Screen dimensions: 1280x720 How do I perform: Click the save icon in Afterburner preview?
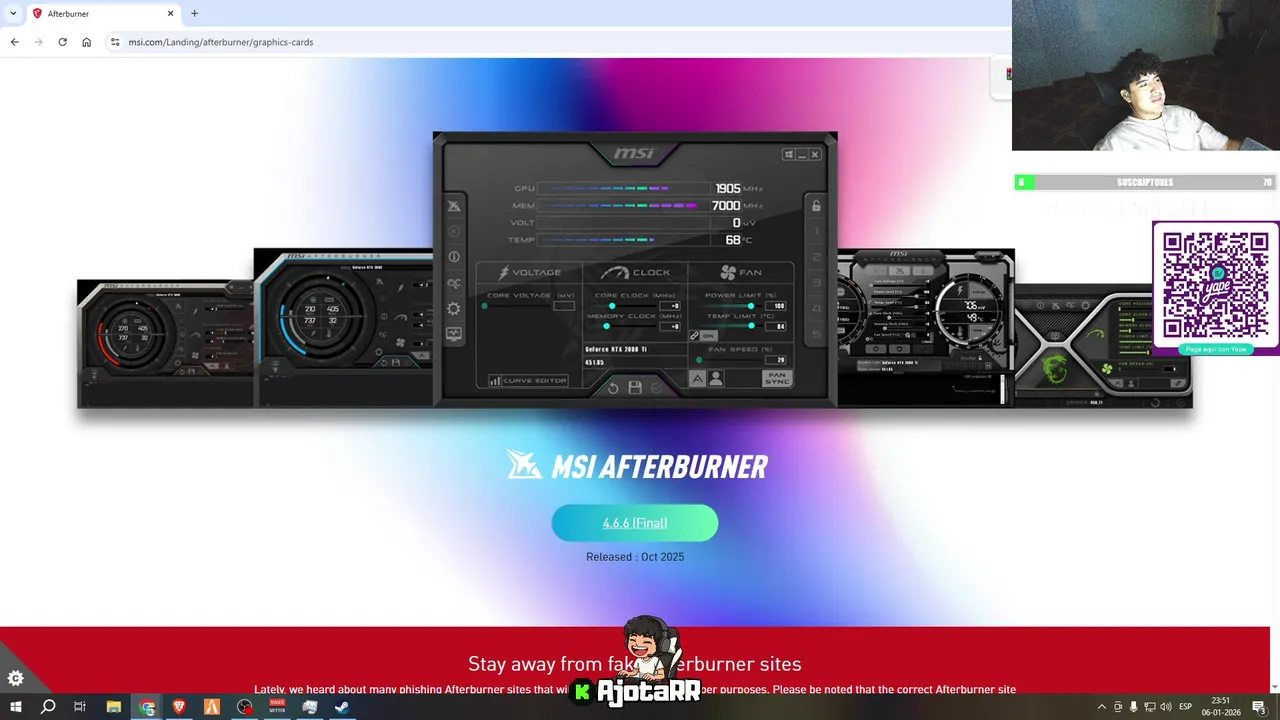point(635,388)
